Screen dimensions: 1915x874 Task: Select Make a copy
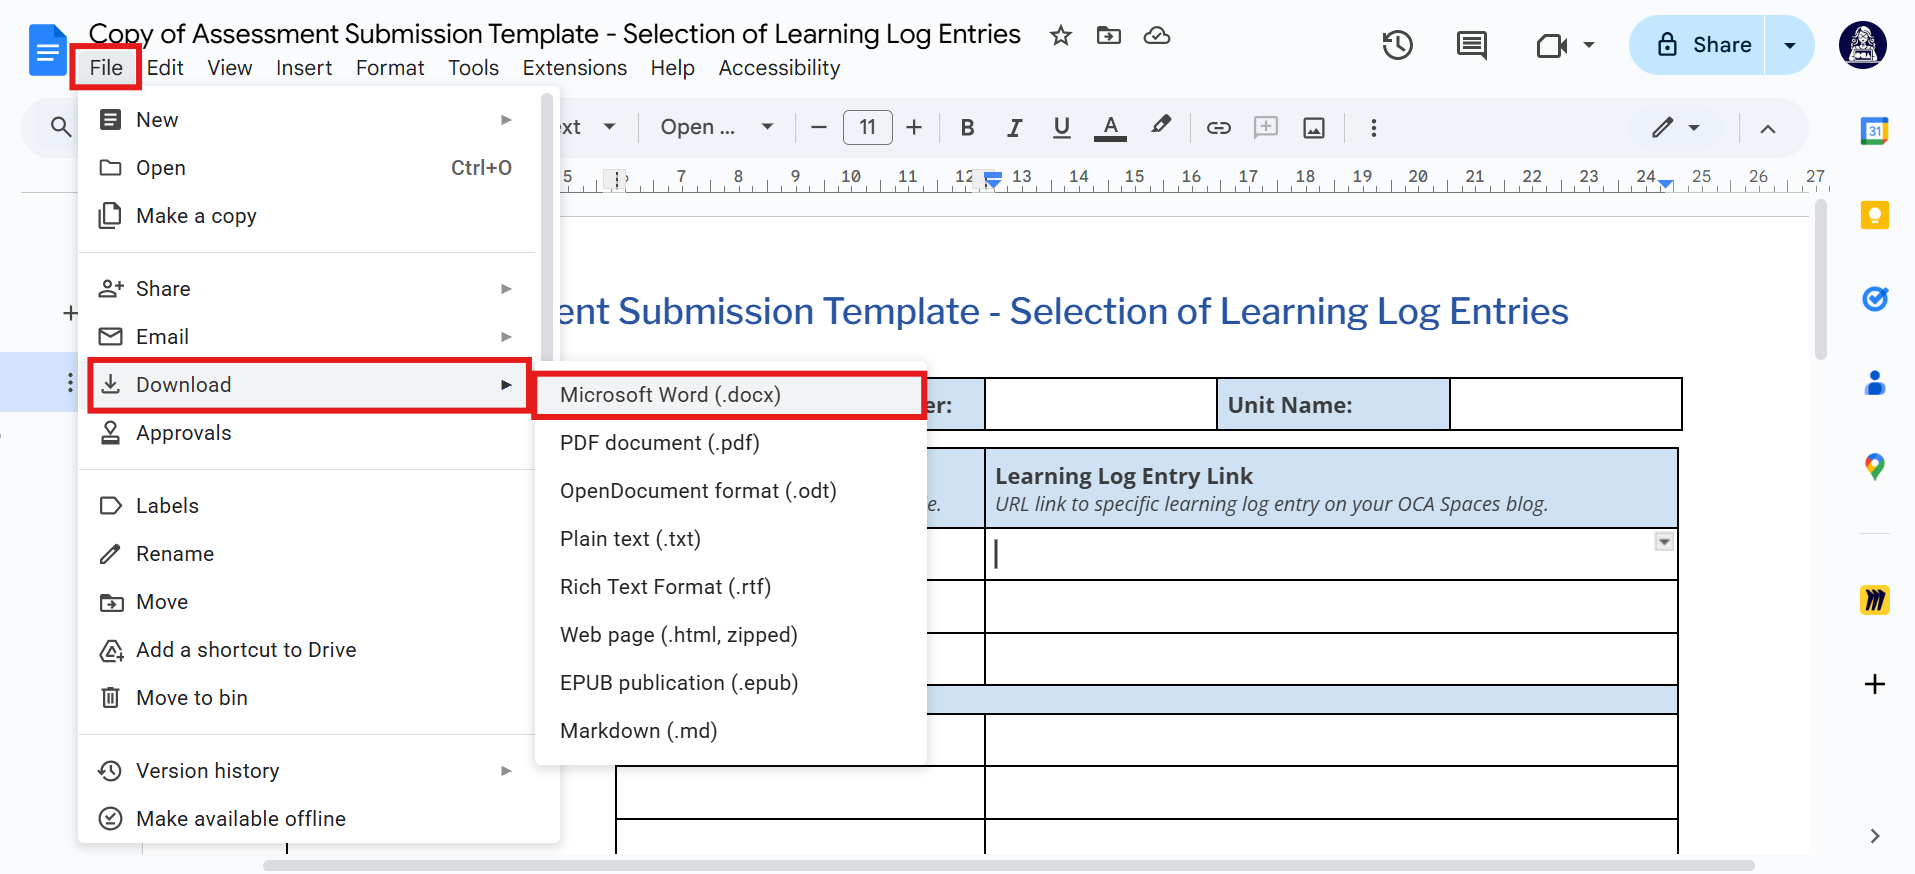[x=308, y=216]
